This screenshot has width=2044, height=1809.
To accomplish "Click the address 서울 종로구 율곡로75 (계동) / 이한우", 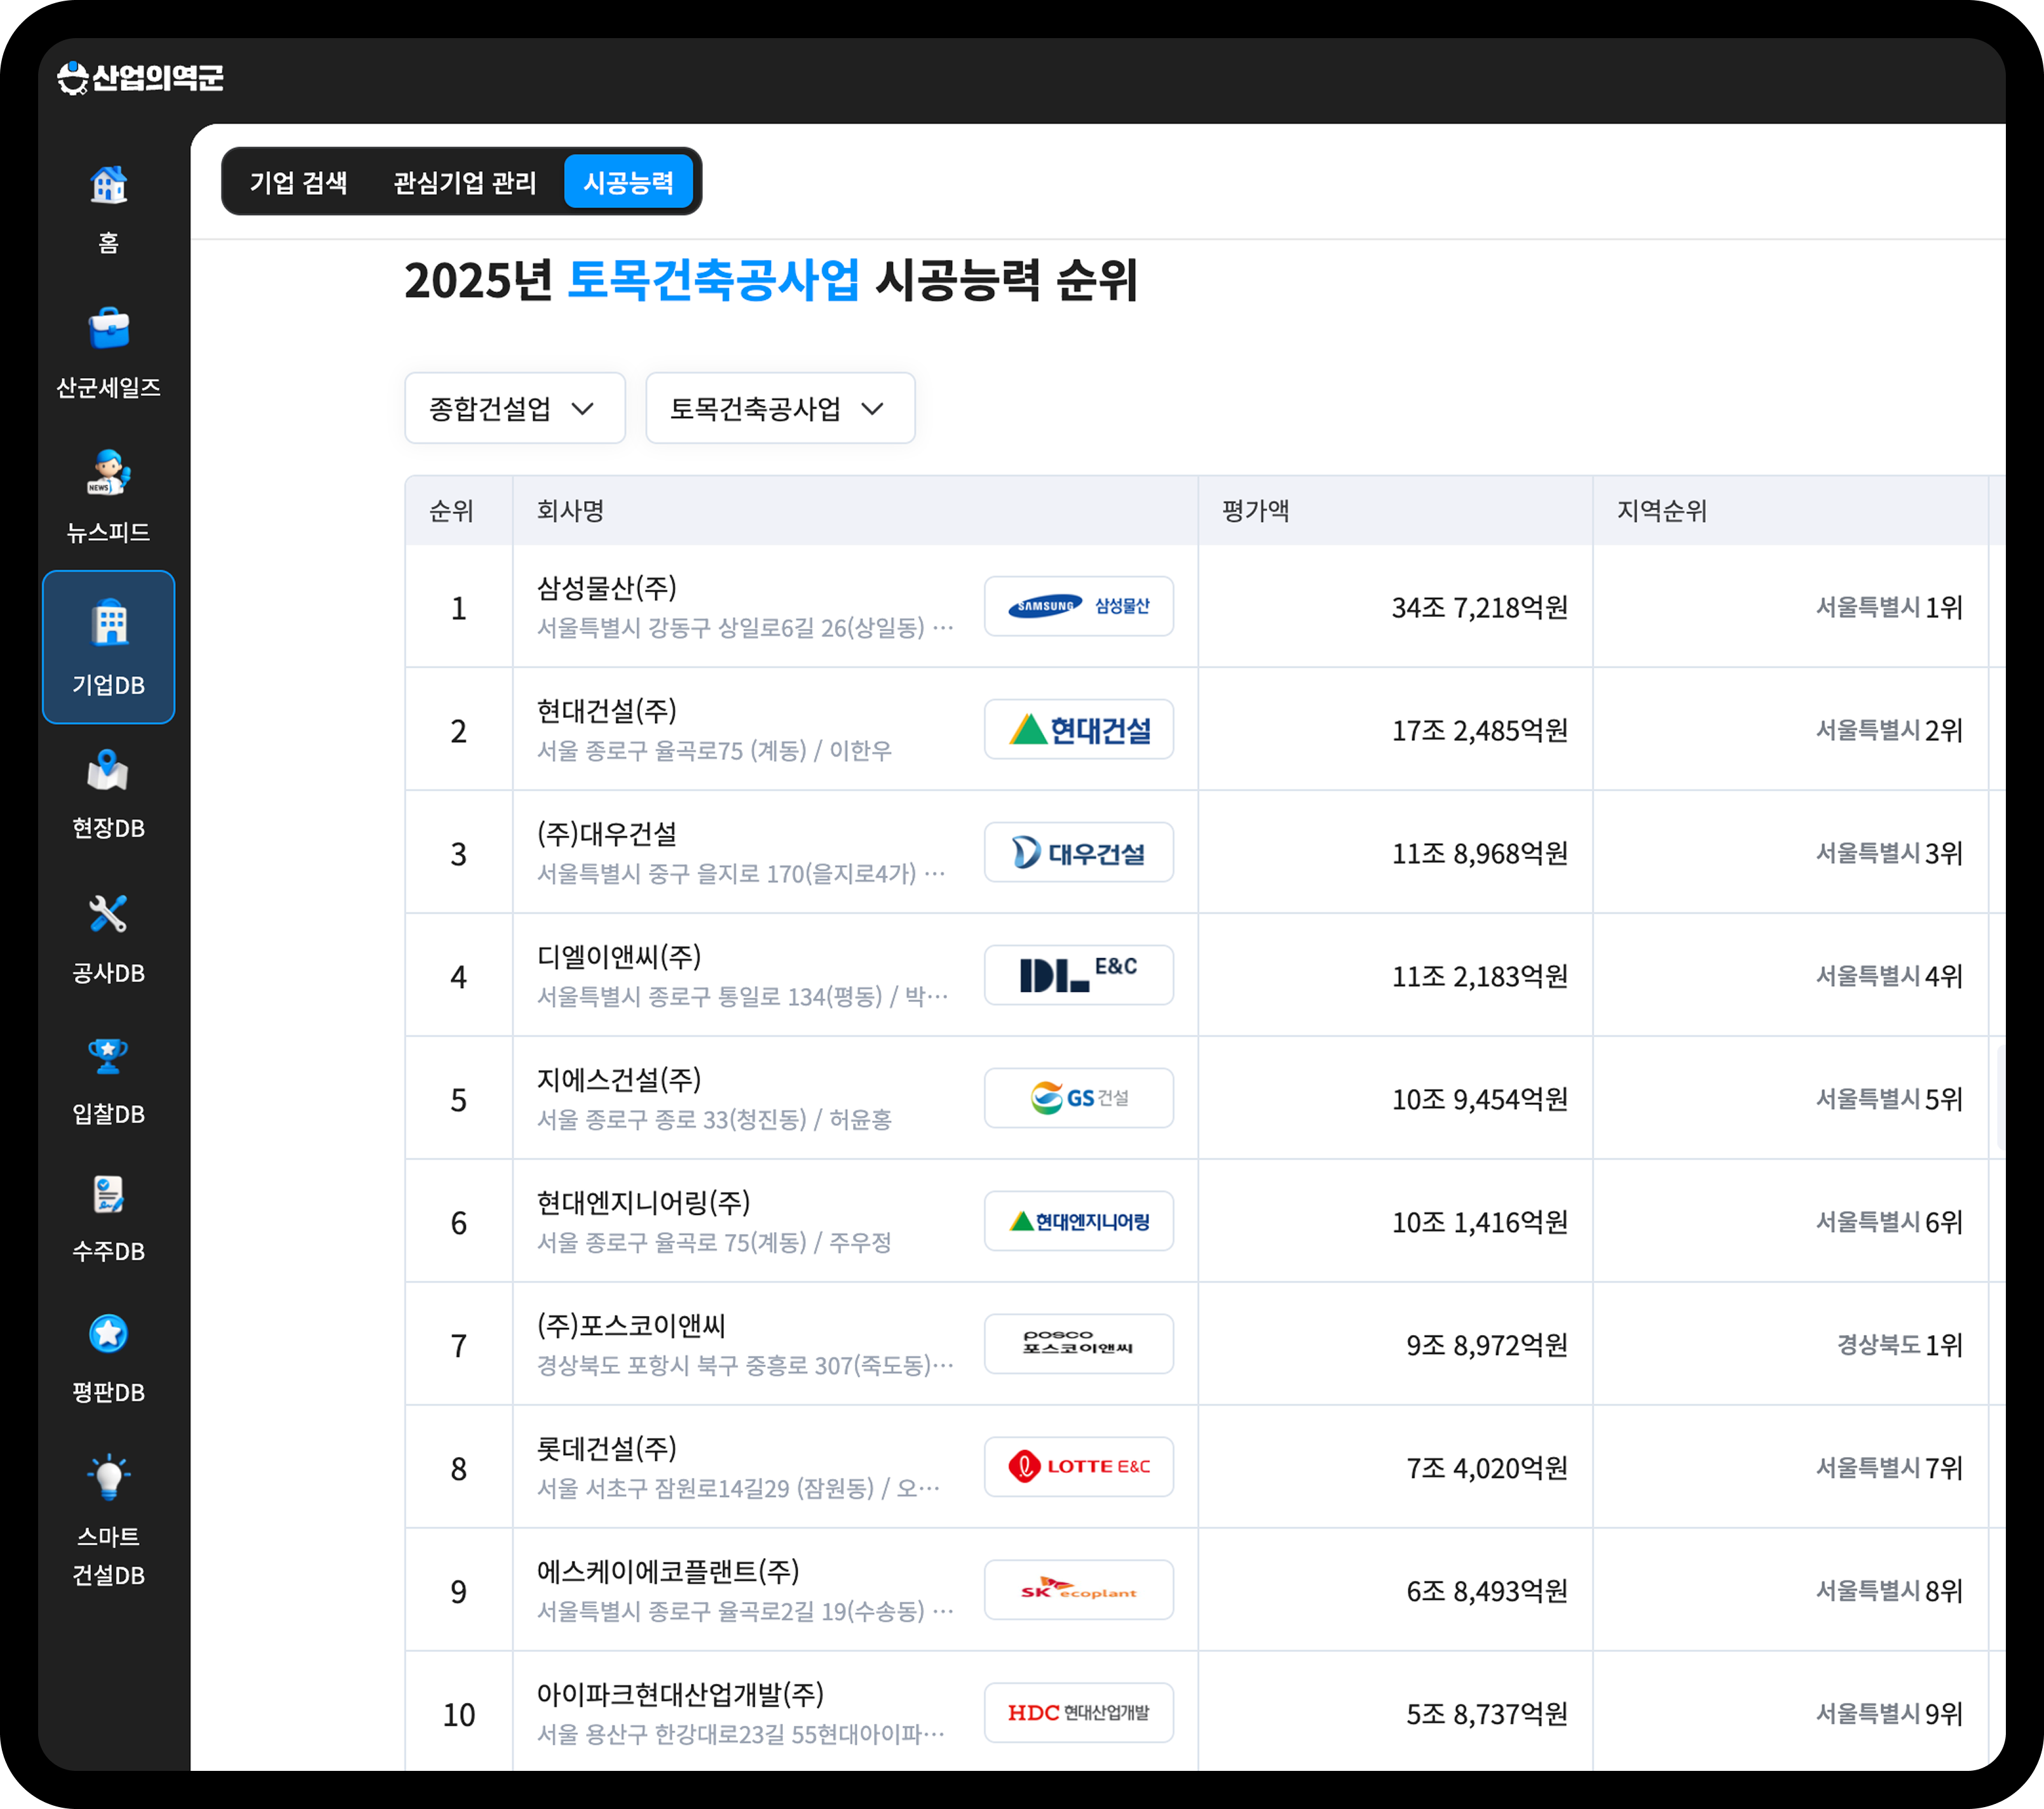I will (x=714, y=750).
